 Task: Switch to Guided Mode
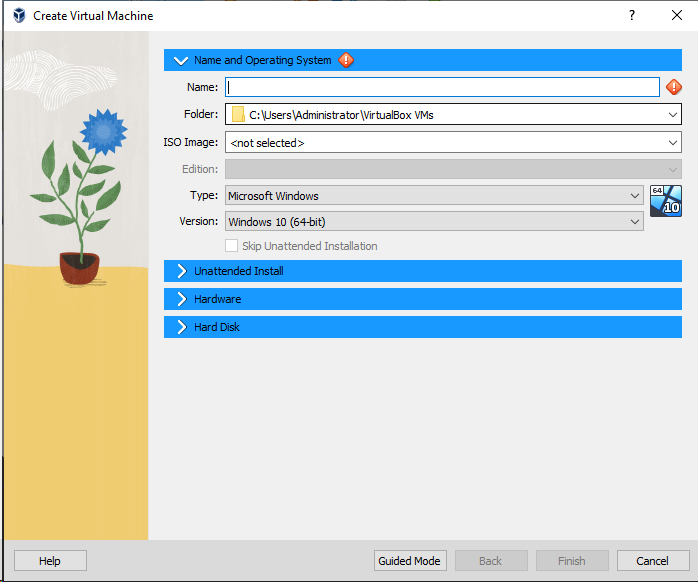409,561
